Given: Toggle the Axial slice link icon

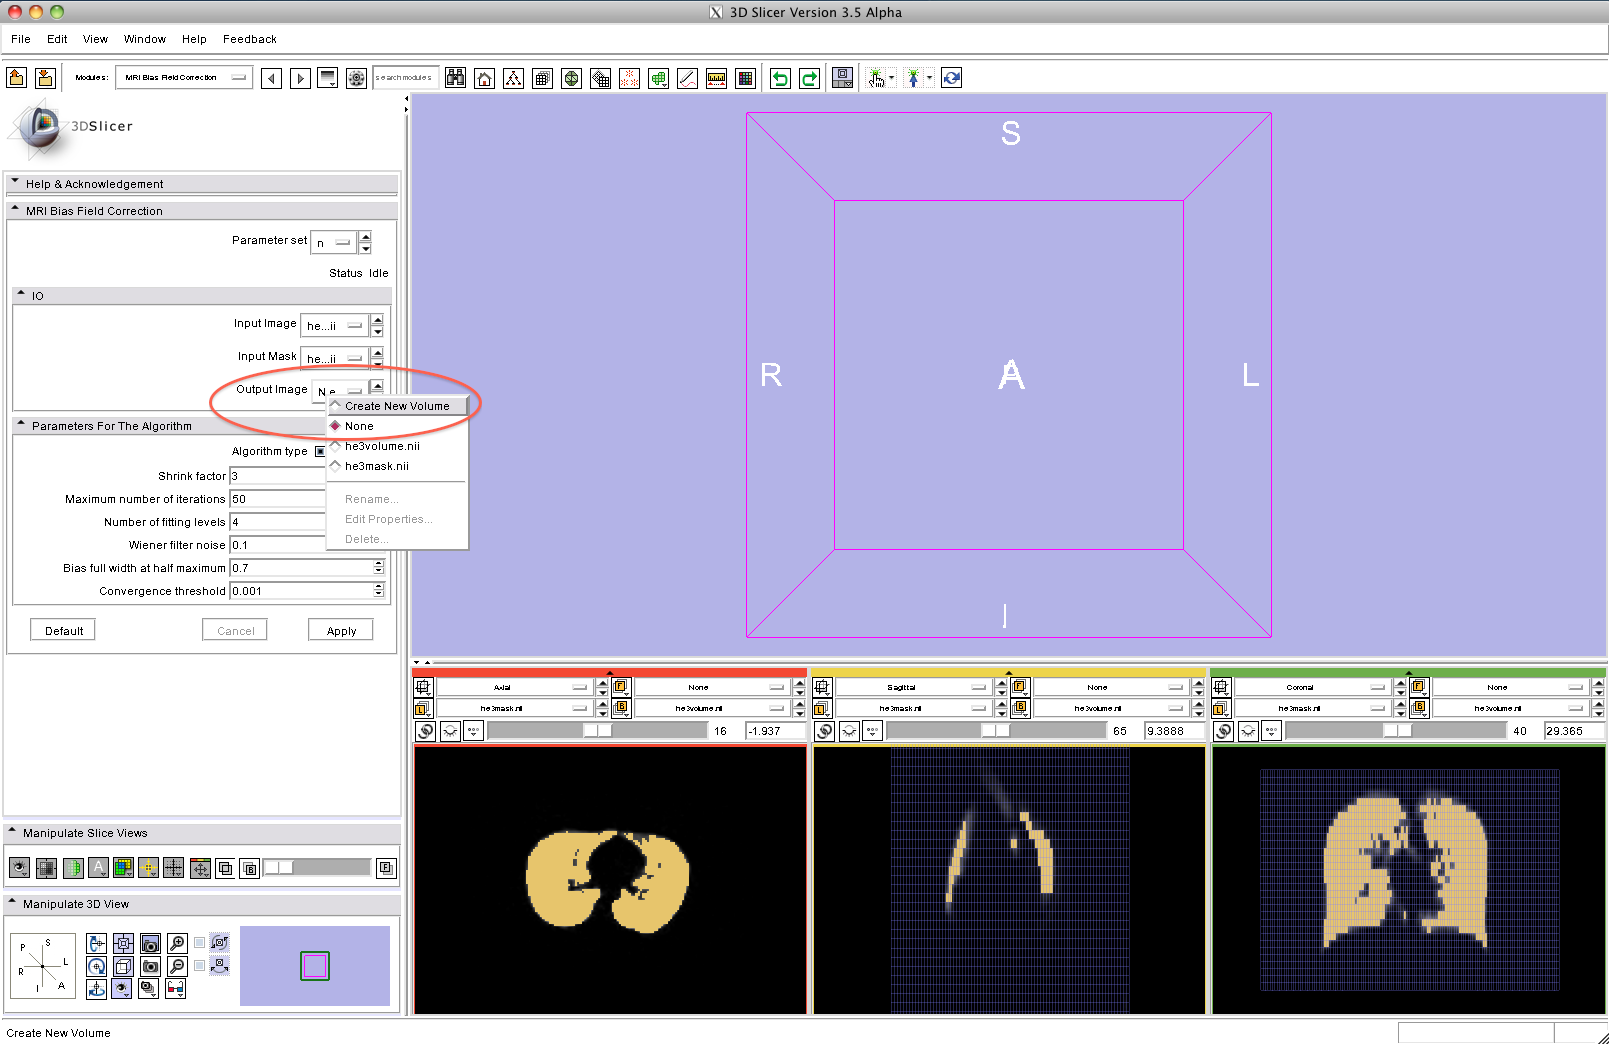Looking at the screenshot, I should (426, 731).
